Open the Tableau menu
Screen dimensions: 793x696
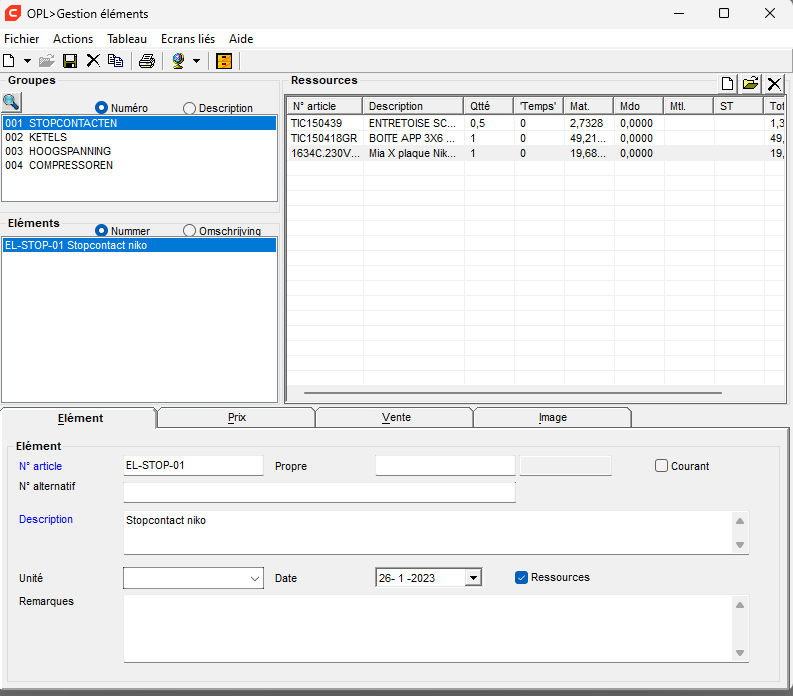point(127,39)
